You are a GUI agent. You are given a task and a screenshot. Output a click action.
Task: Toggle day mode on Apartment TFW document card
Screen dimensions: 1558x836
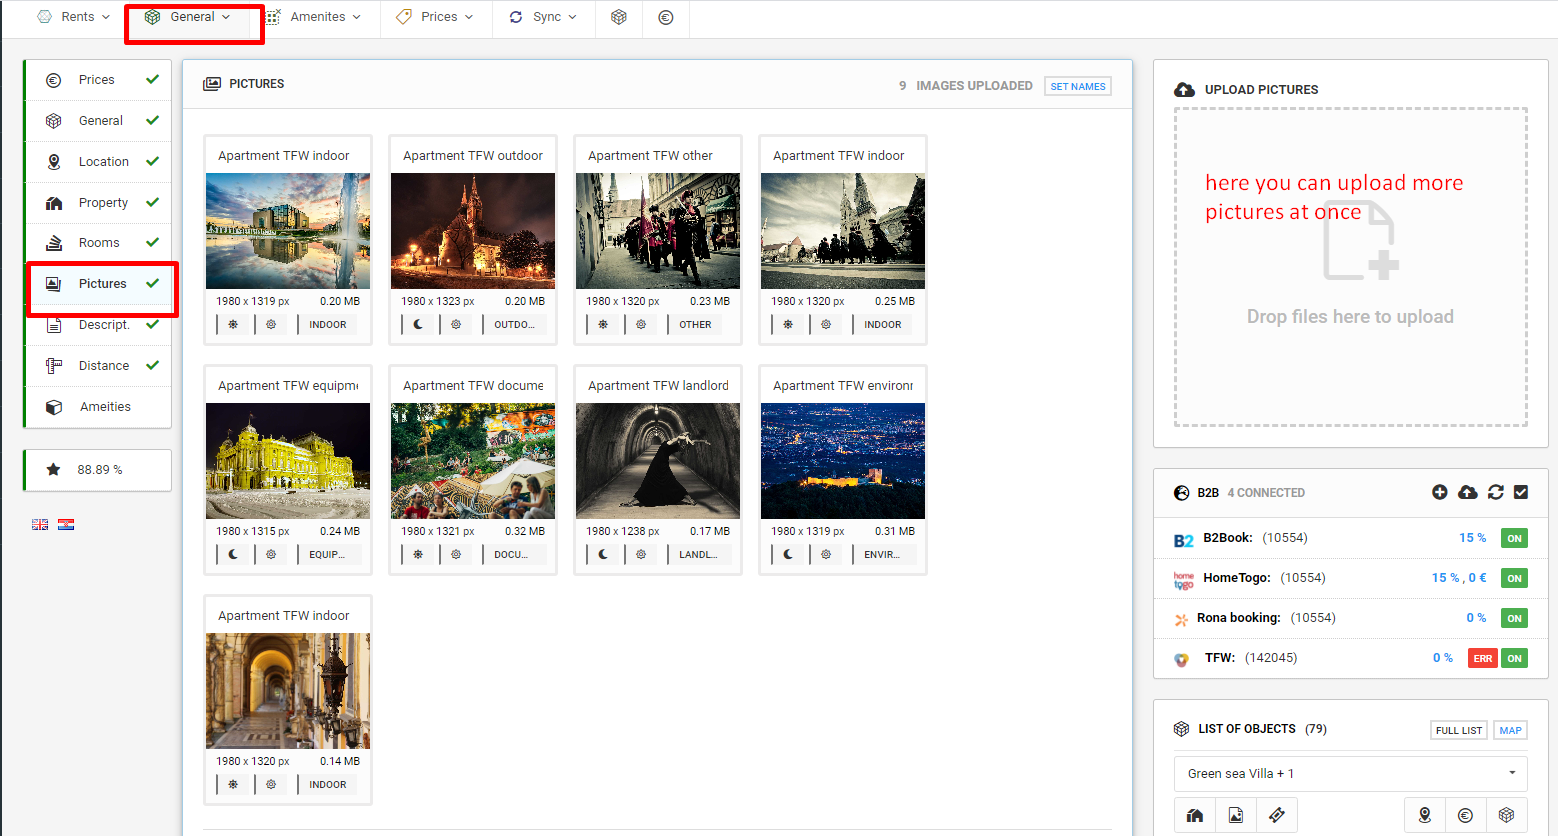pos(418,554)
